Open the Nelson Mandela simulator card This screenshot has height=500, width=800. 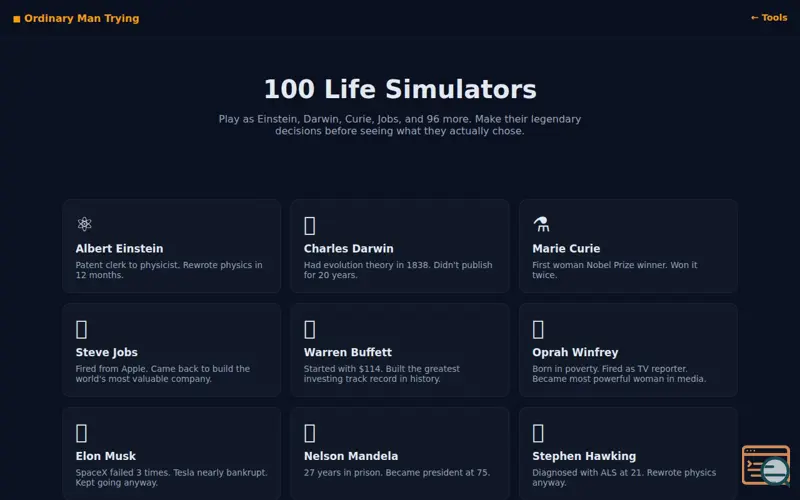click(x=400, y=454)
